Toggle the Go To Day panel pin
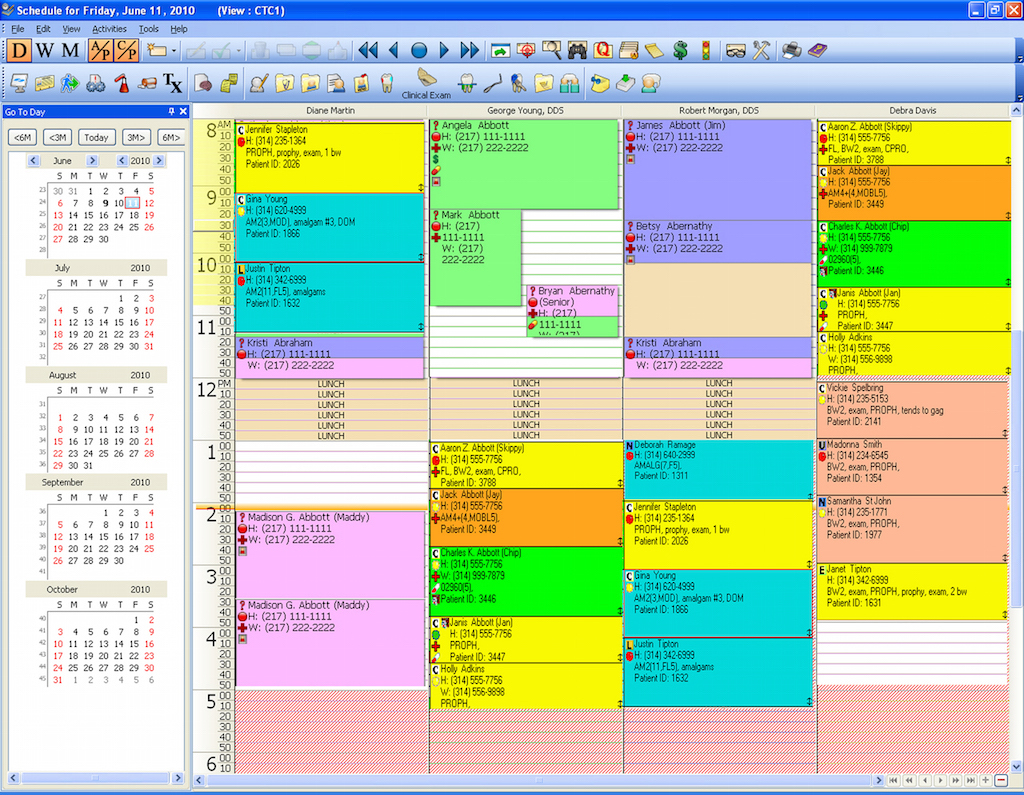The width and height of the screenshot is (1024, 795). [x=171, y=112]
